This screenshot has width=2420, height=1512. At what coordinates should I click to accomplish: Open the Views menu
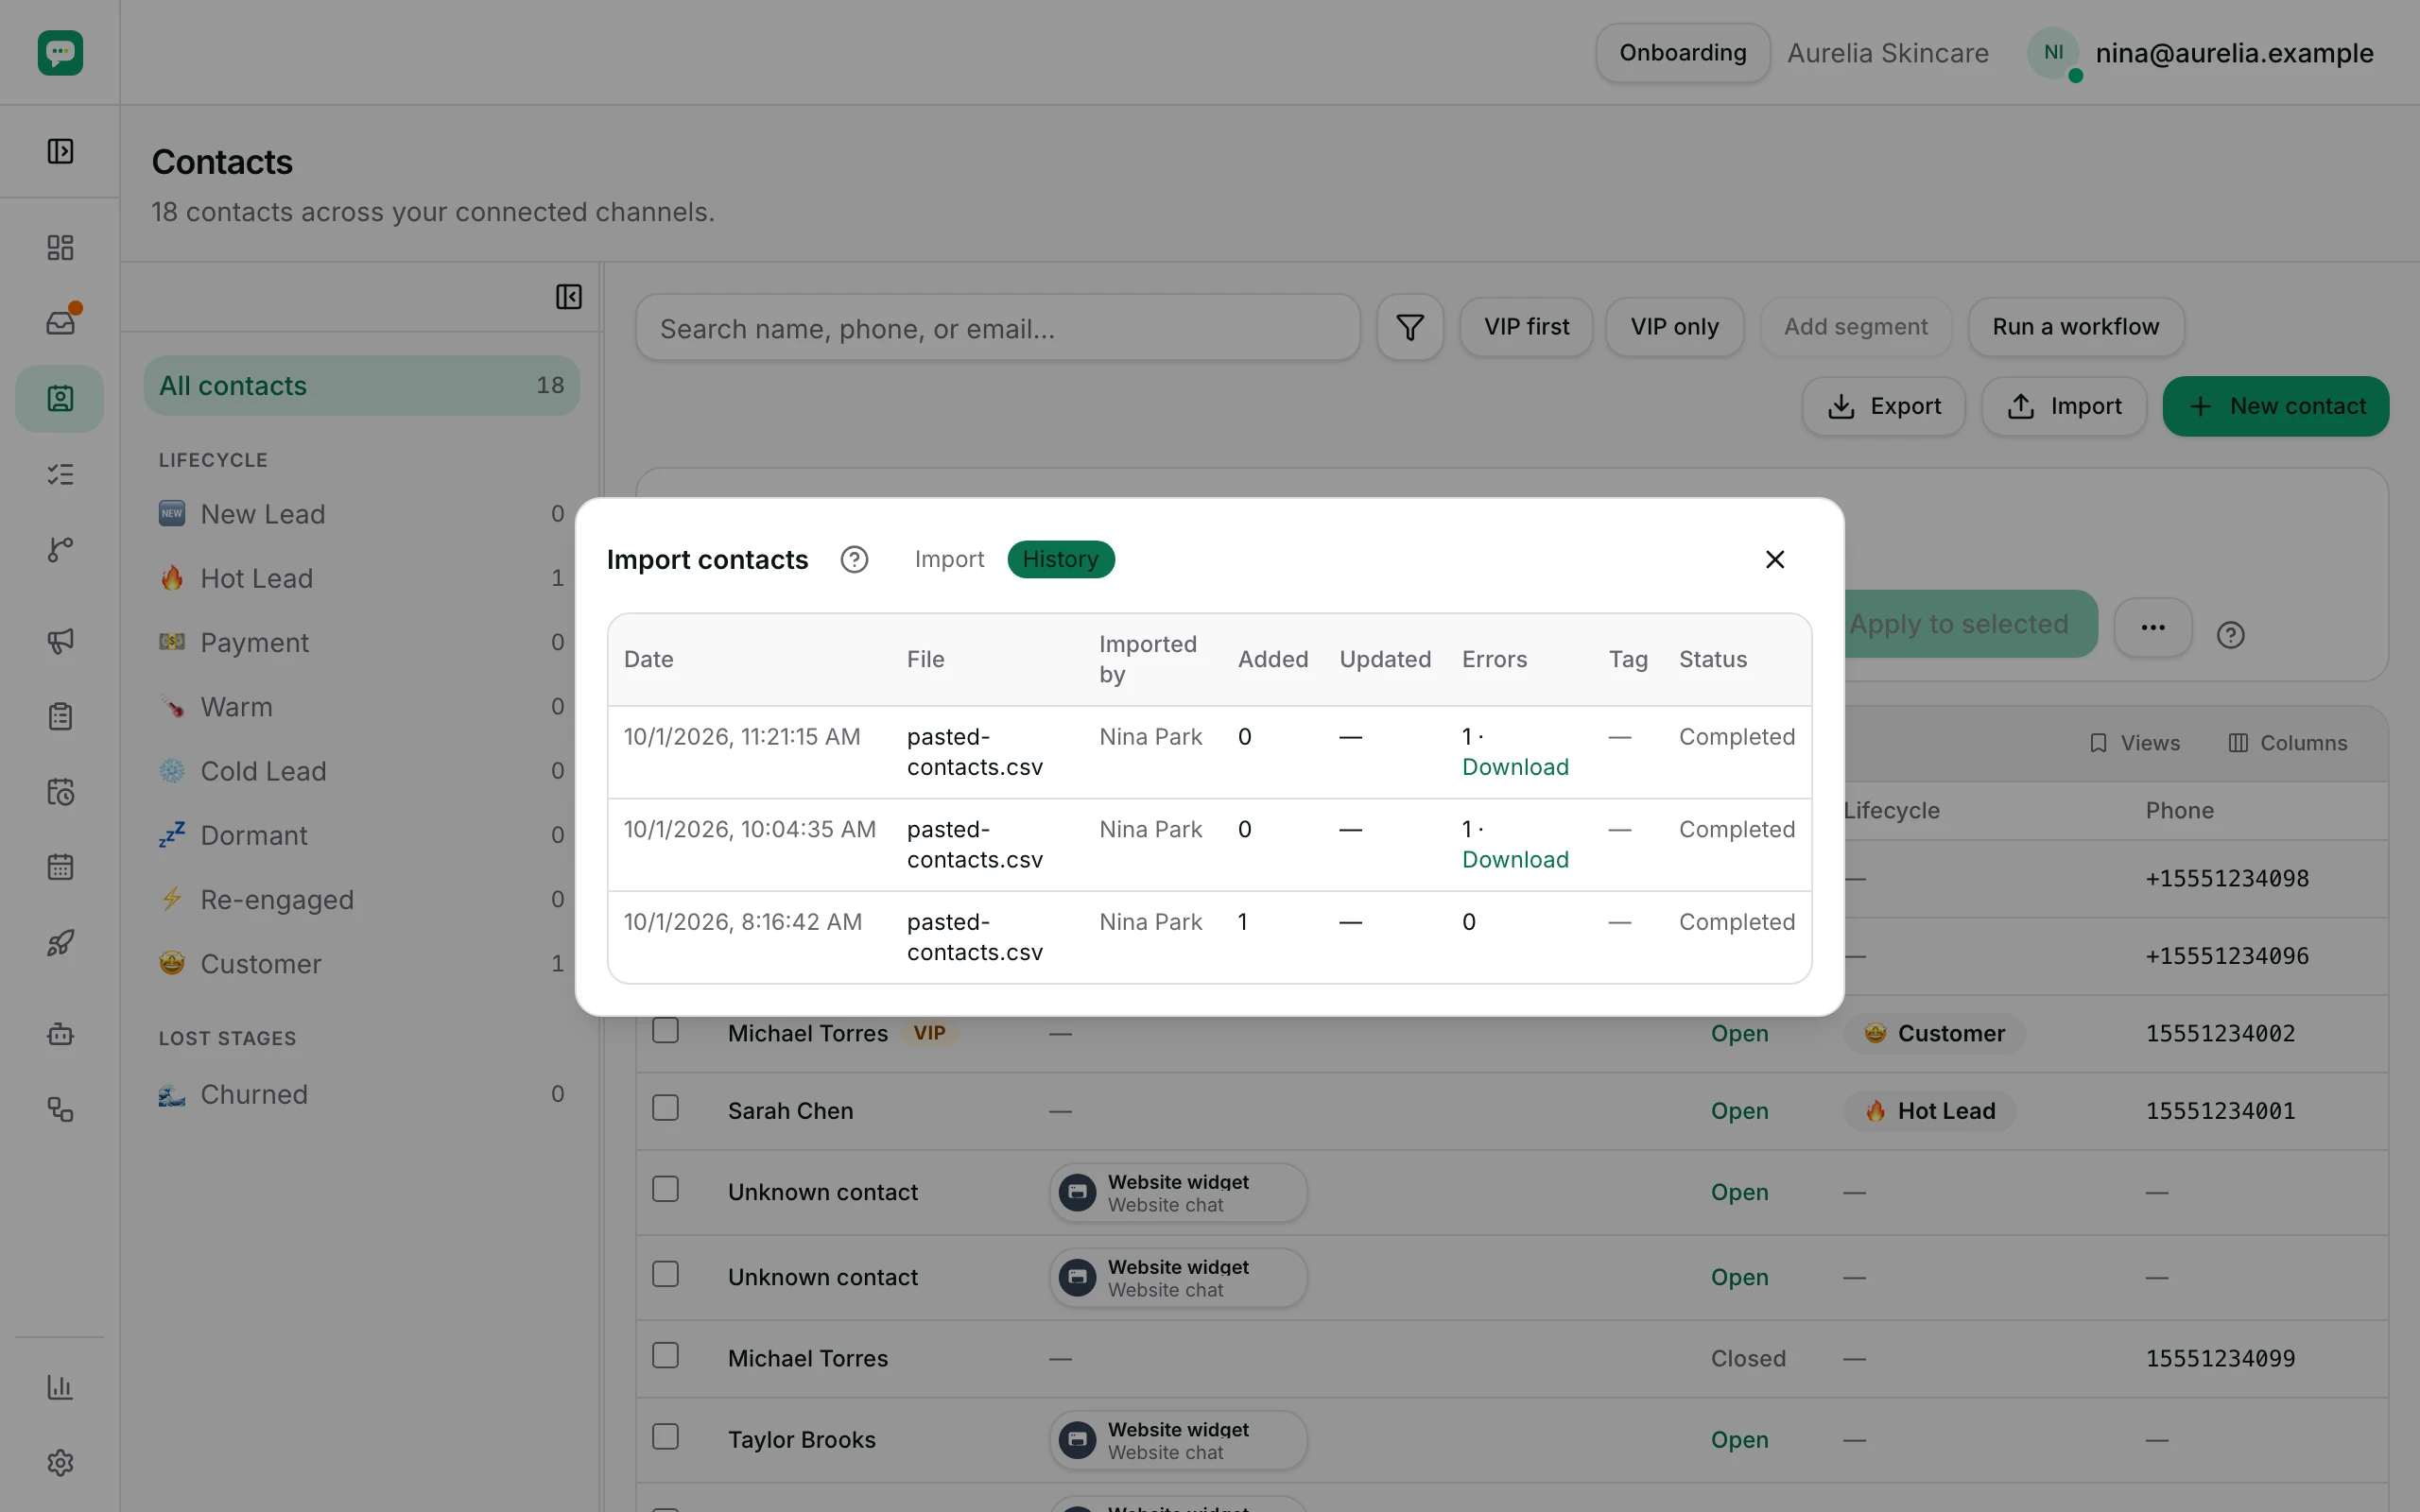(x=2135, y=743)
